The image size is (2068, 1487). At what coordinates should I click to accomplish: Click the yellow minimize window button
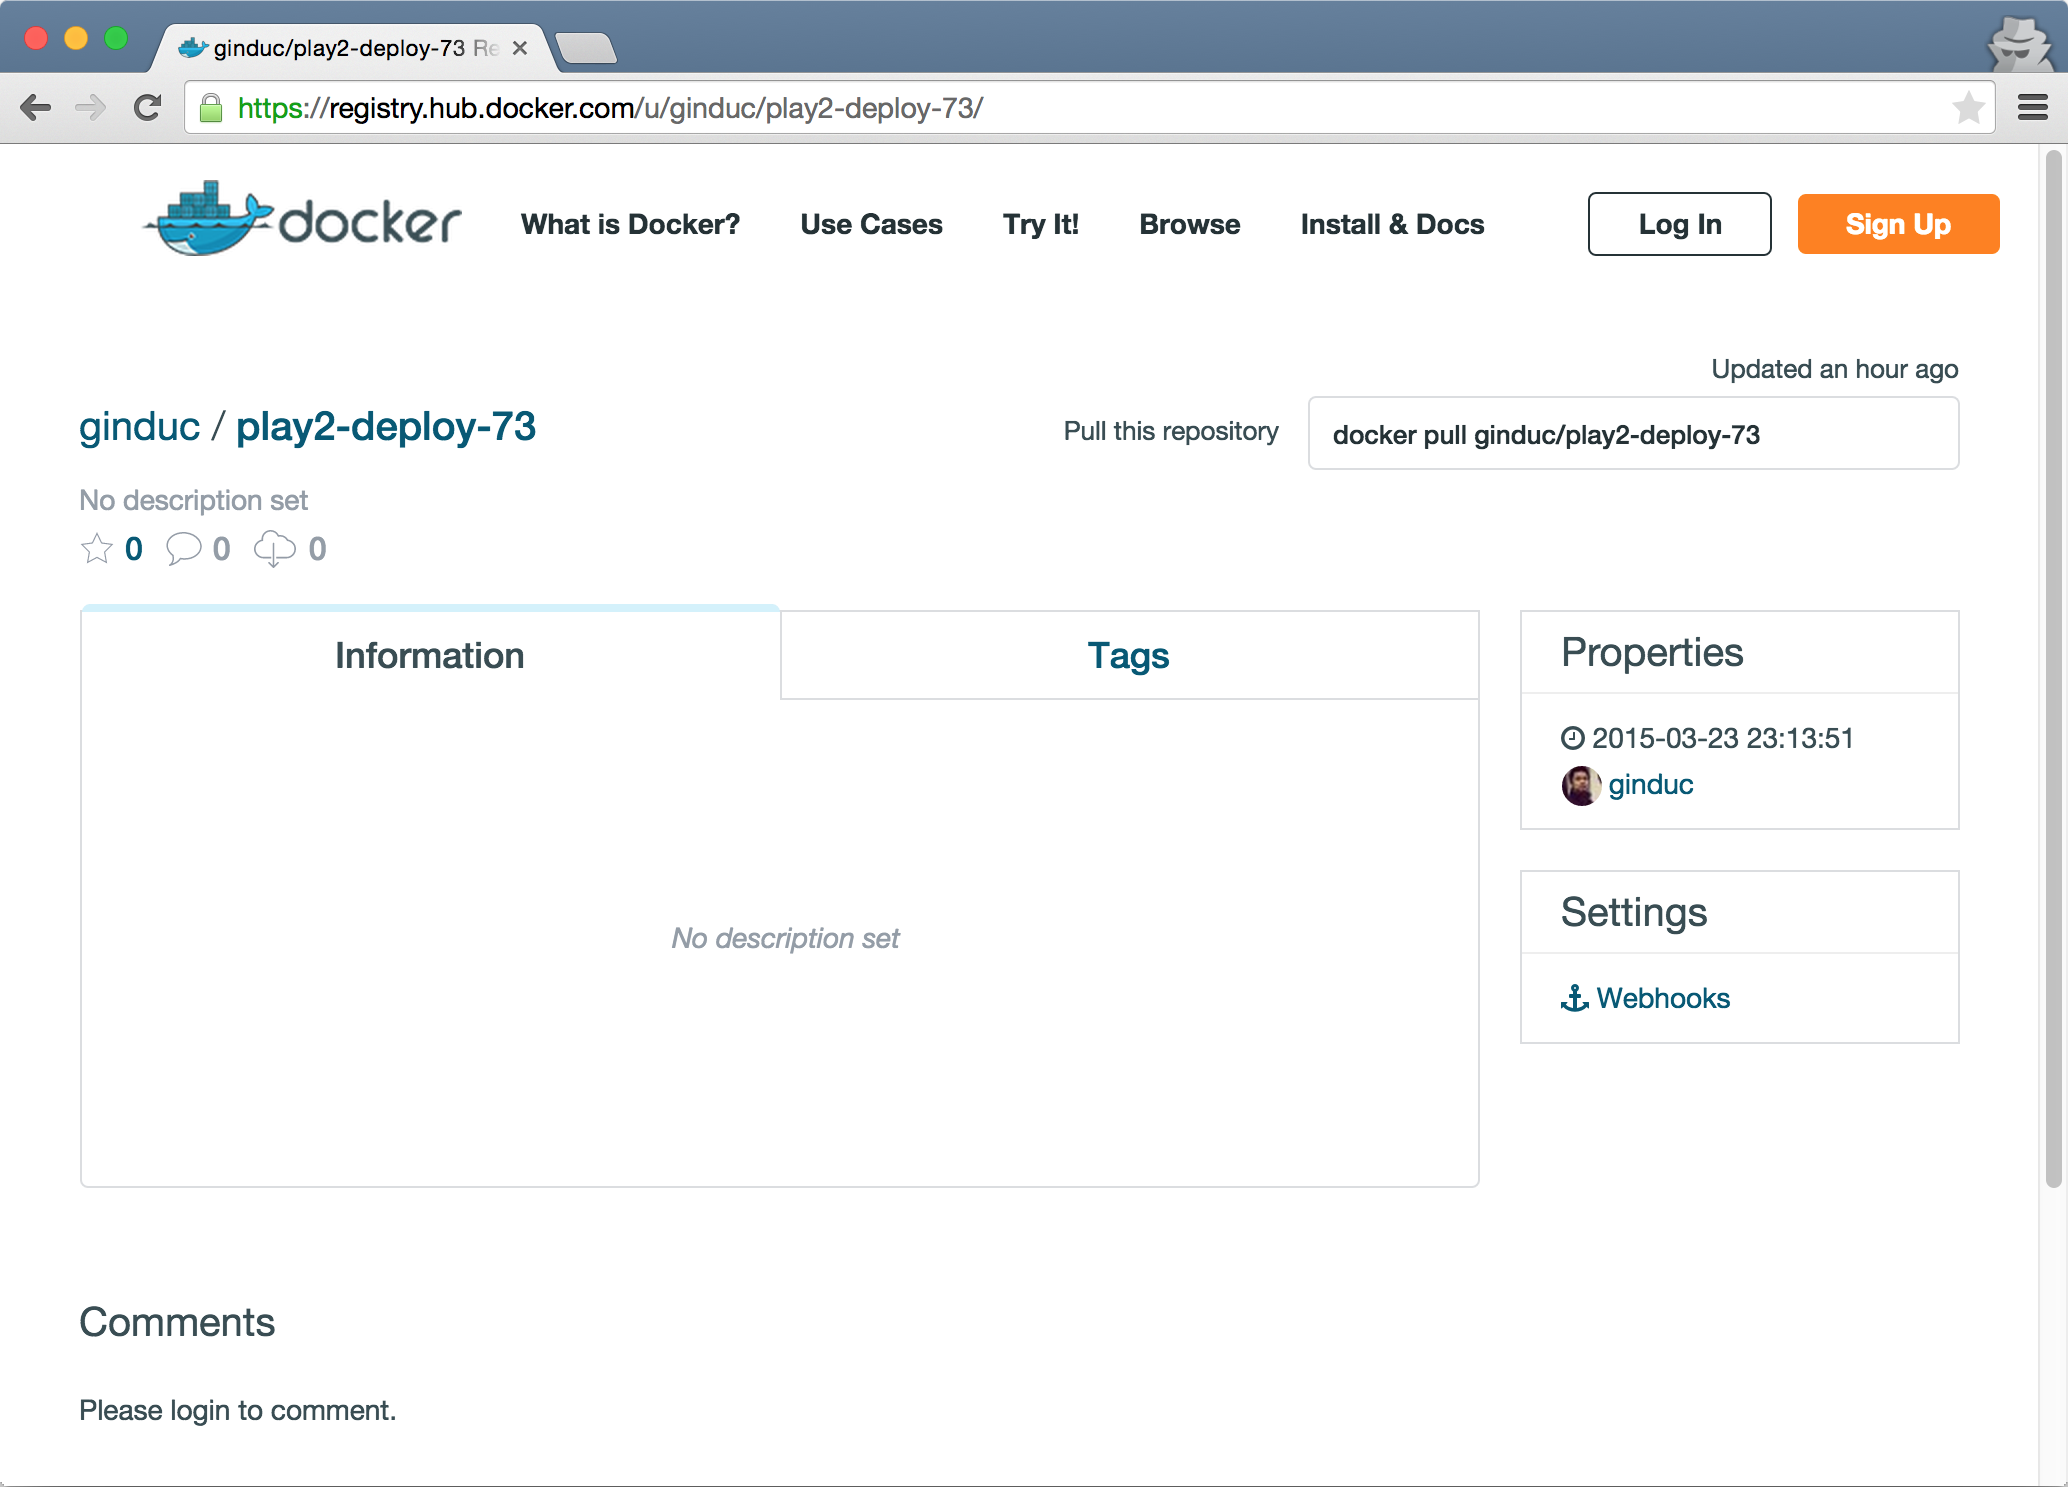(x=76, y=38)
